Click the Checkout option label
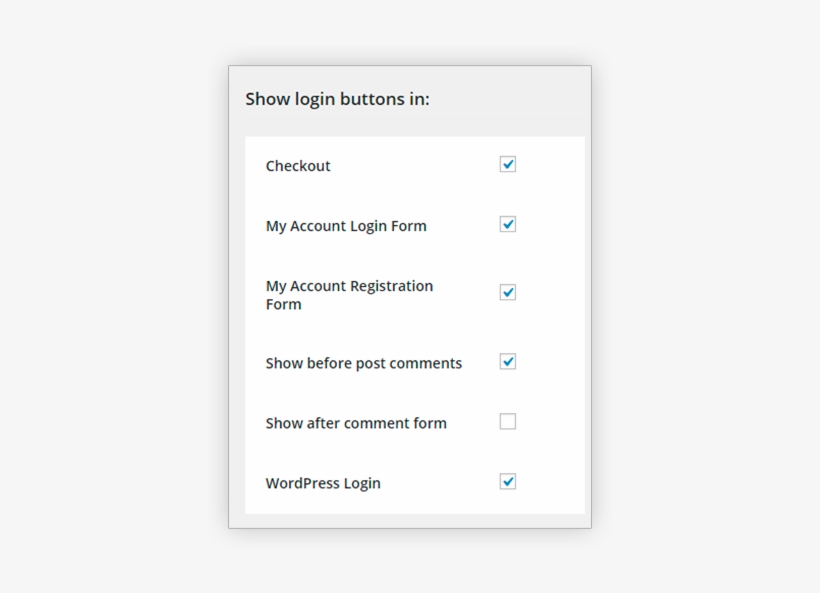 298,166
